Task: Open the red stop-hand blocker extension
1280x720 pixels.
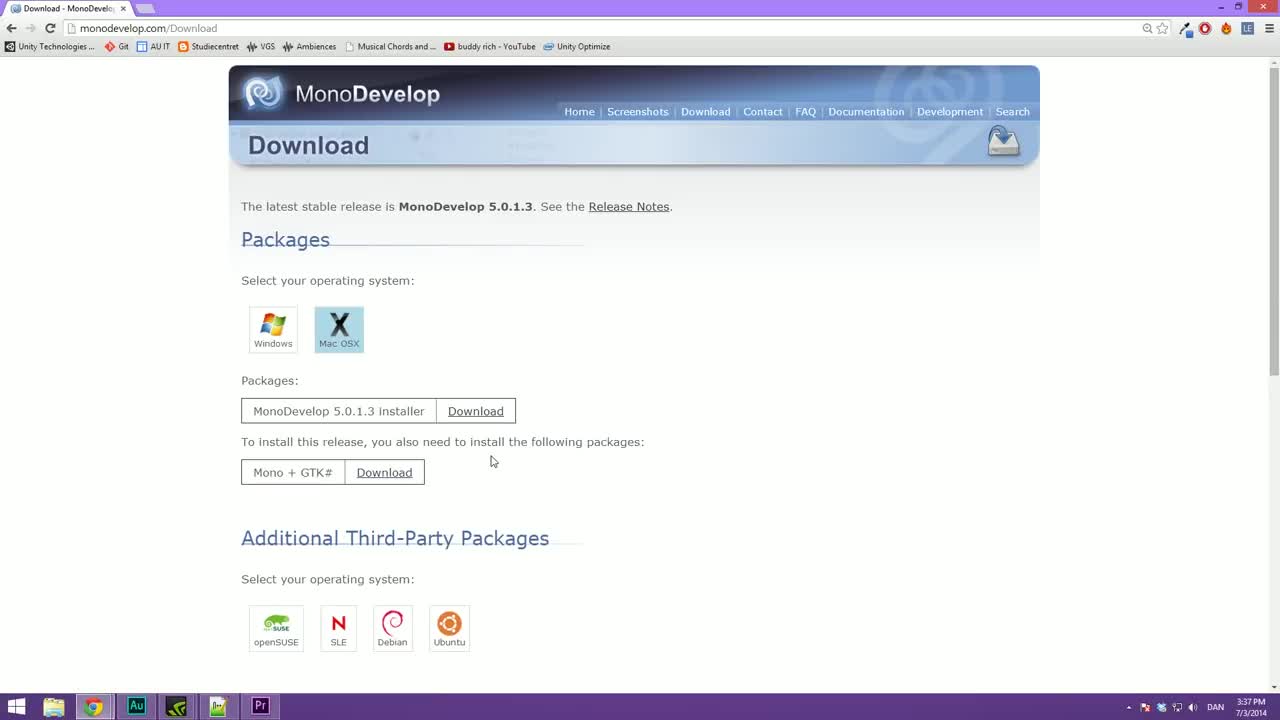Action: pos(1205,28)
